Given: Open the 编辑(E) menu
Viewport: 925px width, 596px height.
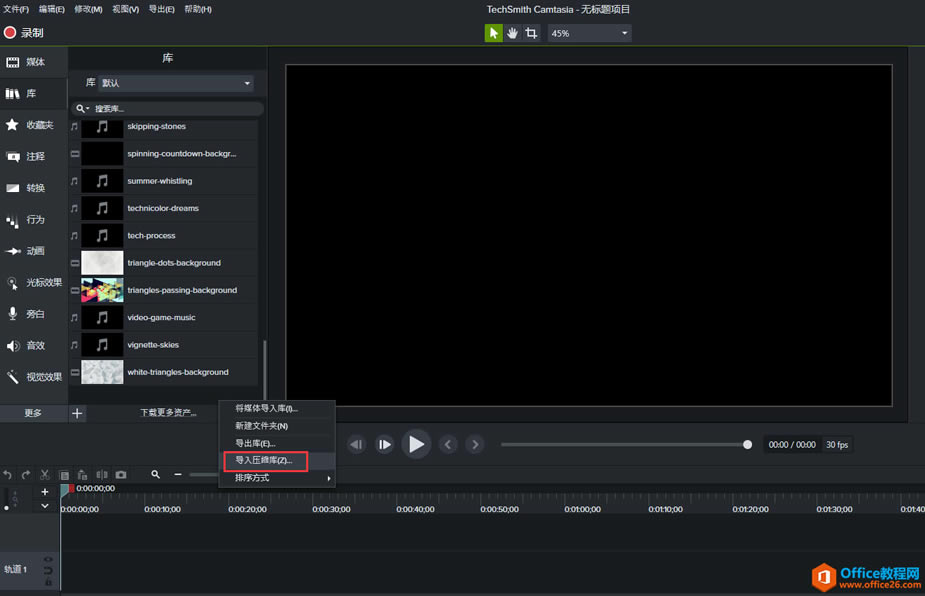Looking at the screenshot, I should [x=52, y=9].
